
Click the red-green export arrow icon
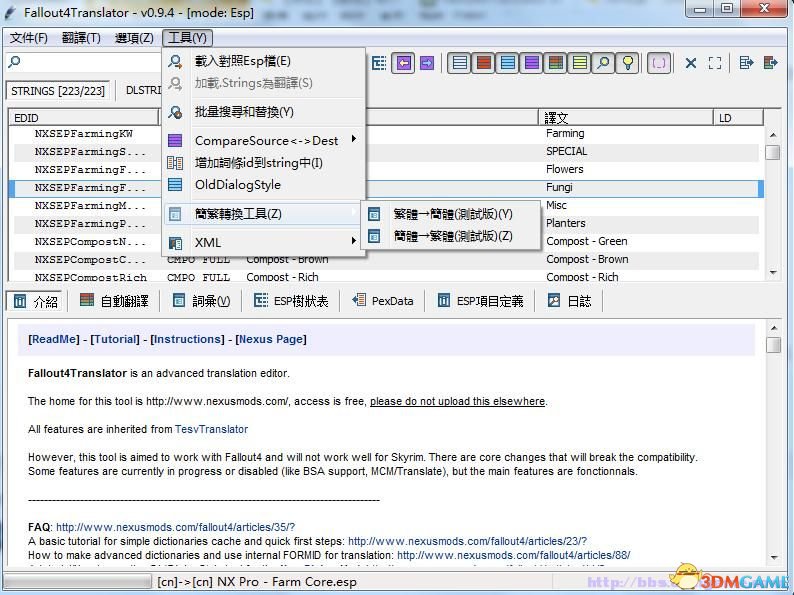(x=771, y=63)
